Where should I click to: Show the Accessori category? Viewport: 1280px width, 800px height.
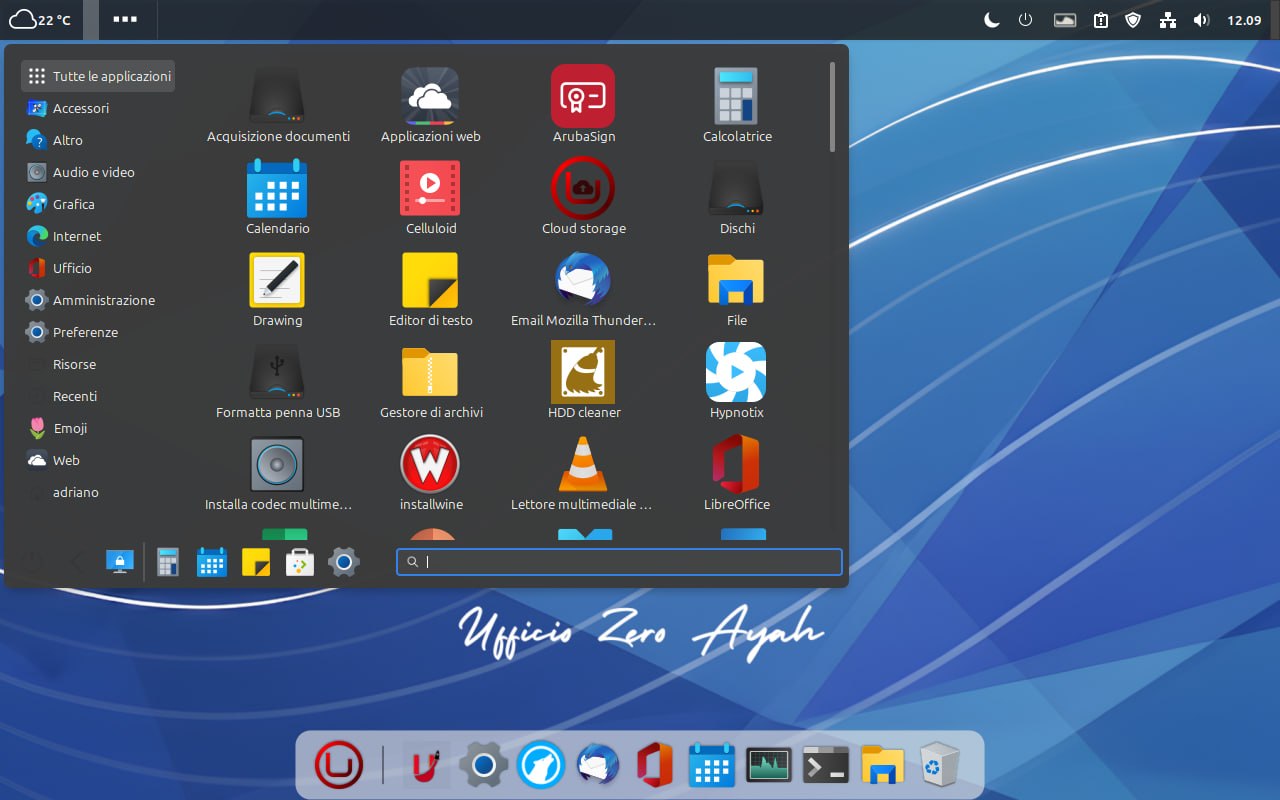(98, 108)
